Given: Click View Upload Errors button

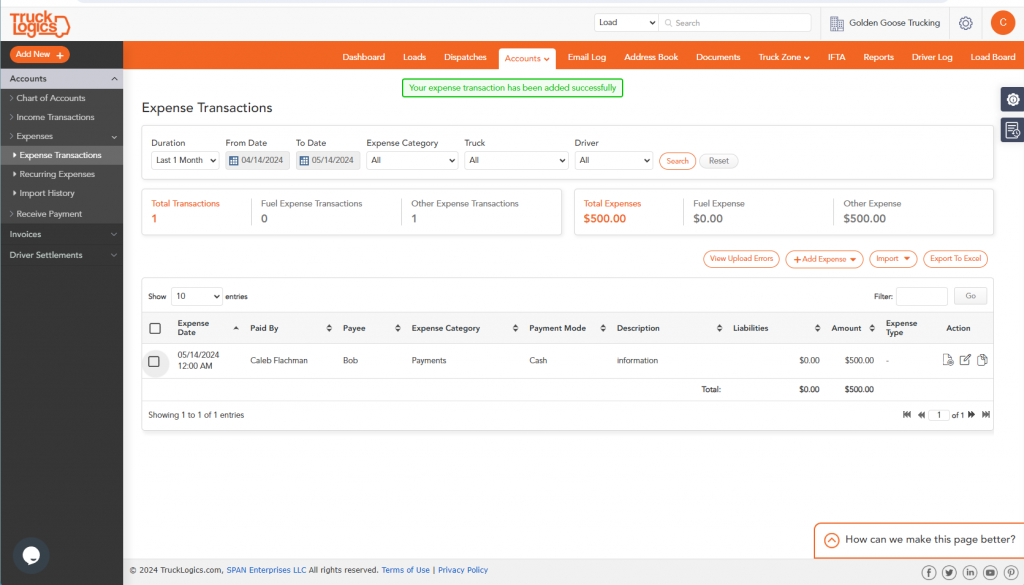Looking at the screenshot, I should [x=741, y=259].
